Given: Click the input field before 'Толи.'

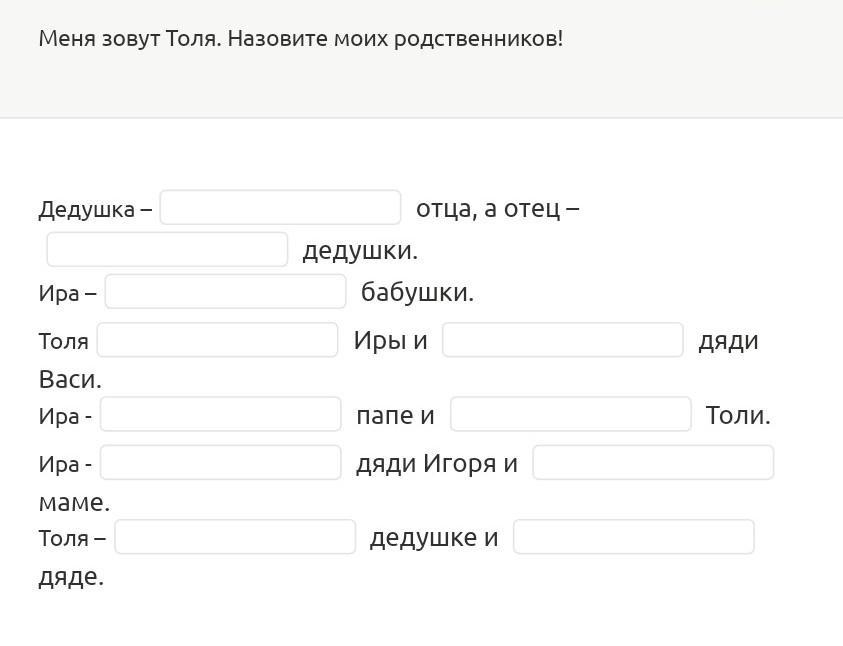Looking at the screenshot, I should [x=570, y=414].
